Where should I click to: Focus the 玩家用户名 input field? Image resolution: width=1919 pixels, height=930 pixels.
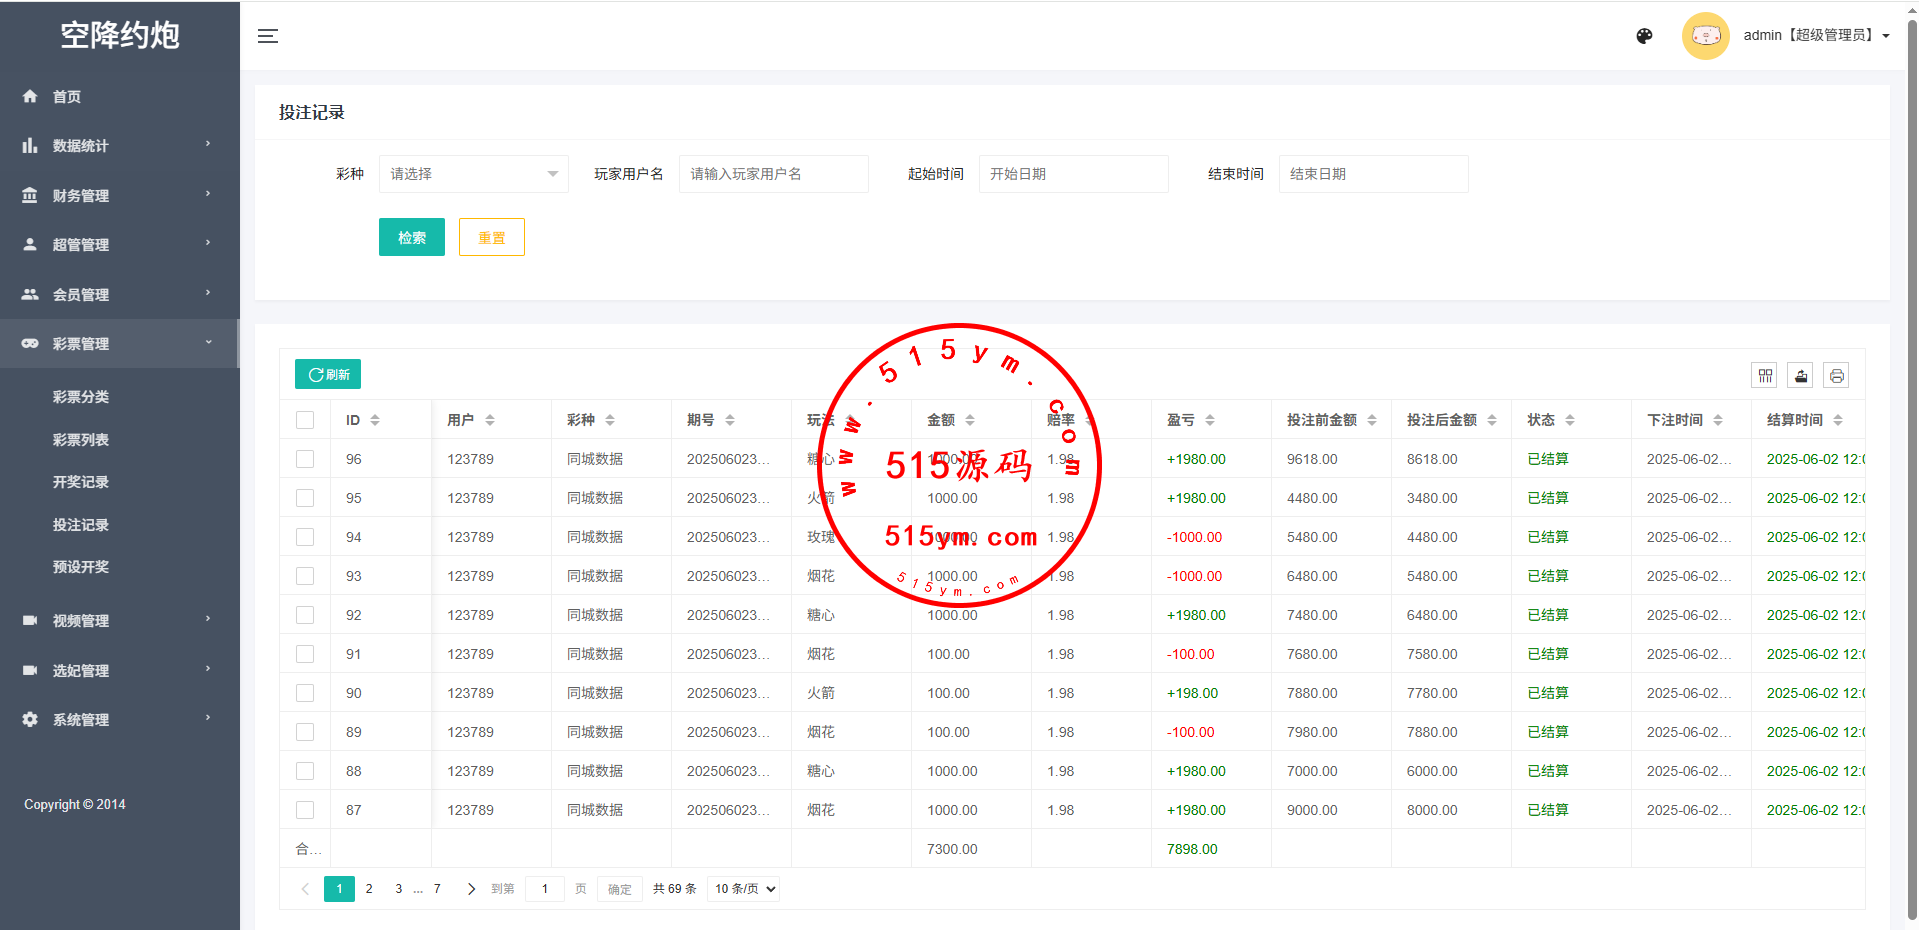[773, 174]
